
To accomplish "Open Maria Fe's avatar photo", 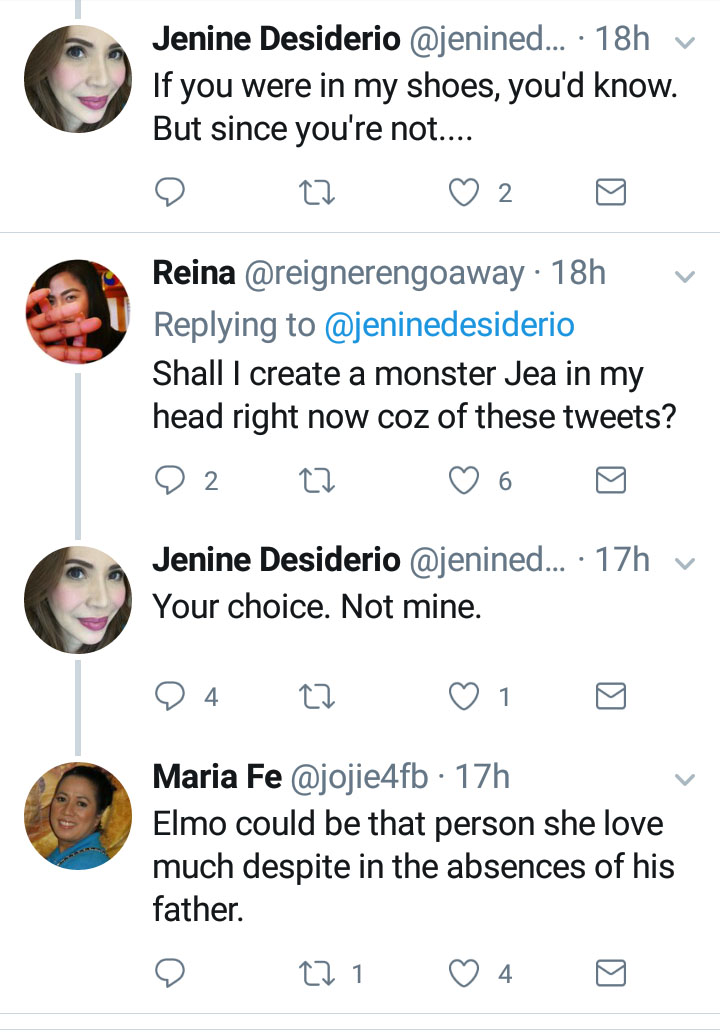I will coord(78,814).
